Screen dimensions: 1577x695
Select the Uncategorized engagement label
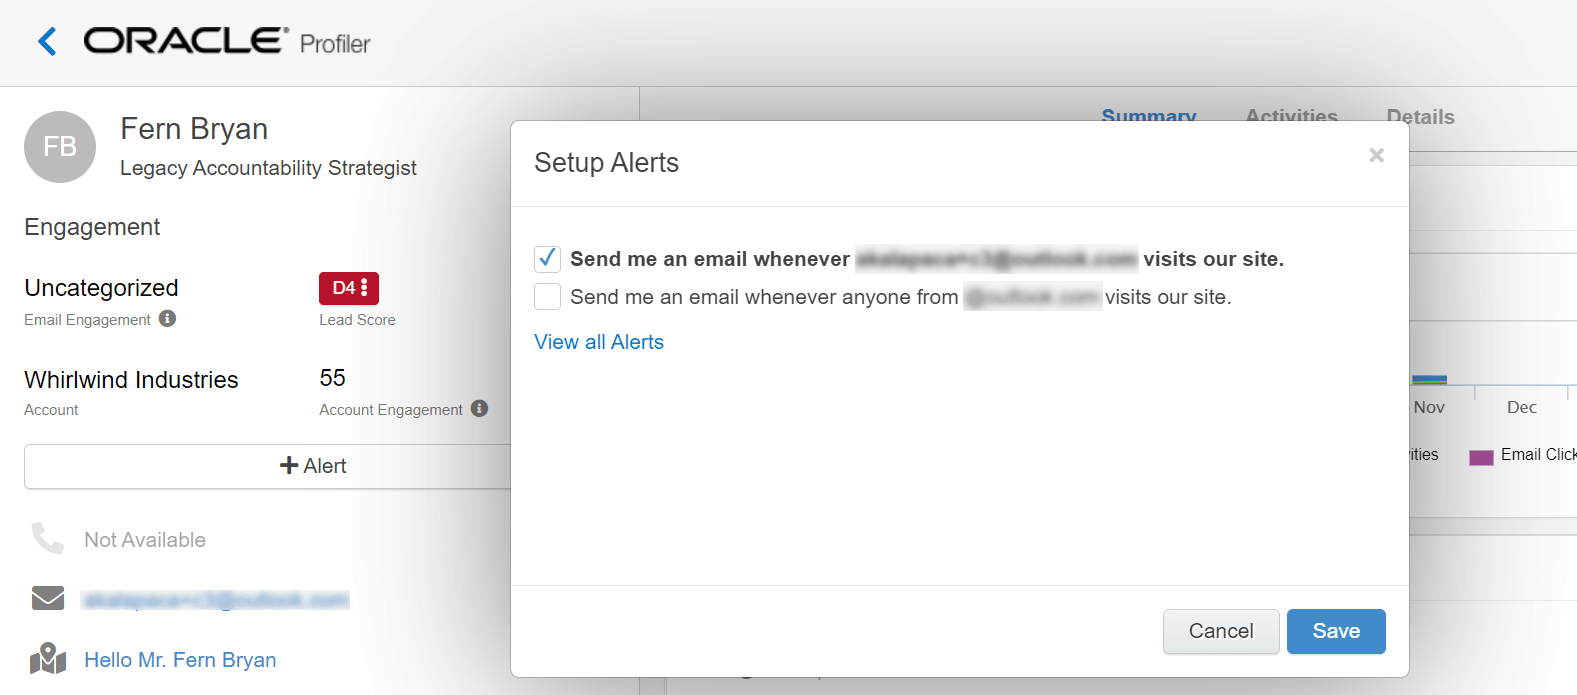[x=101, y=288]
